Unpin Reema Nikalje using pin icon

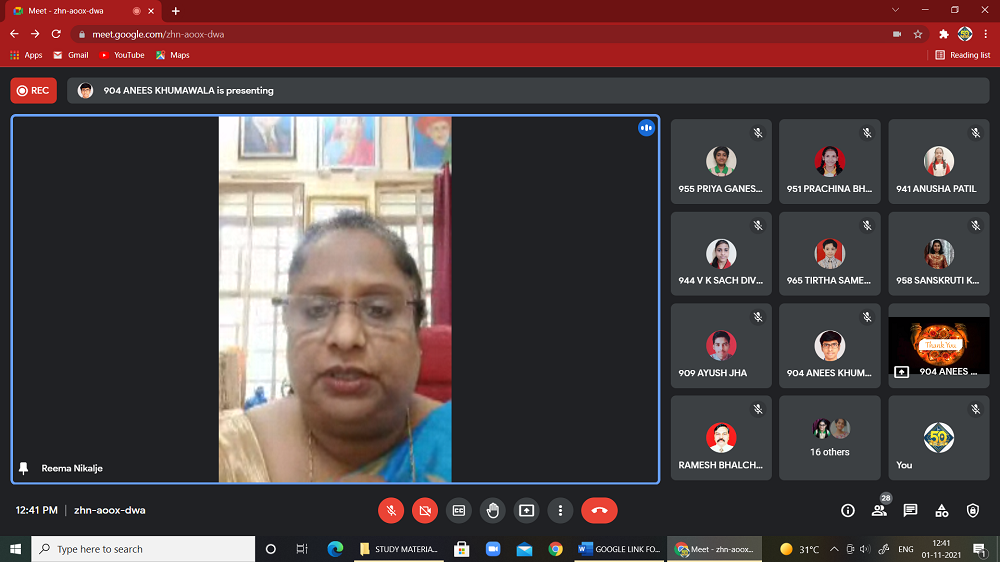pos(24,468)
